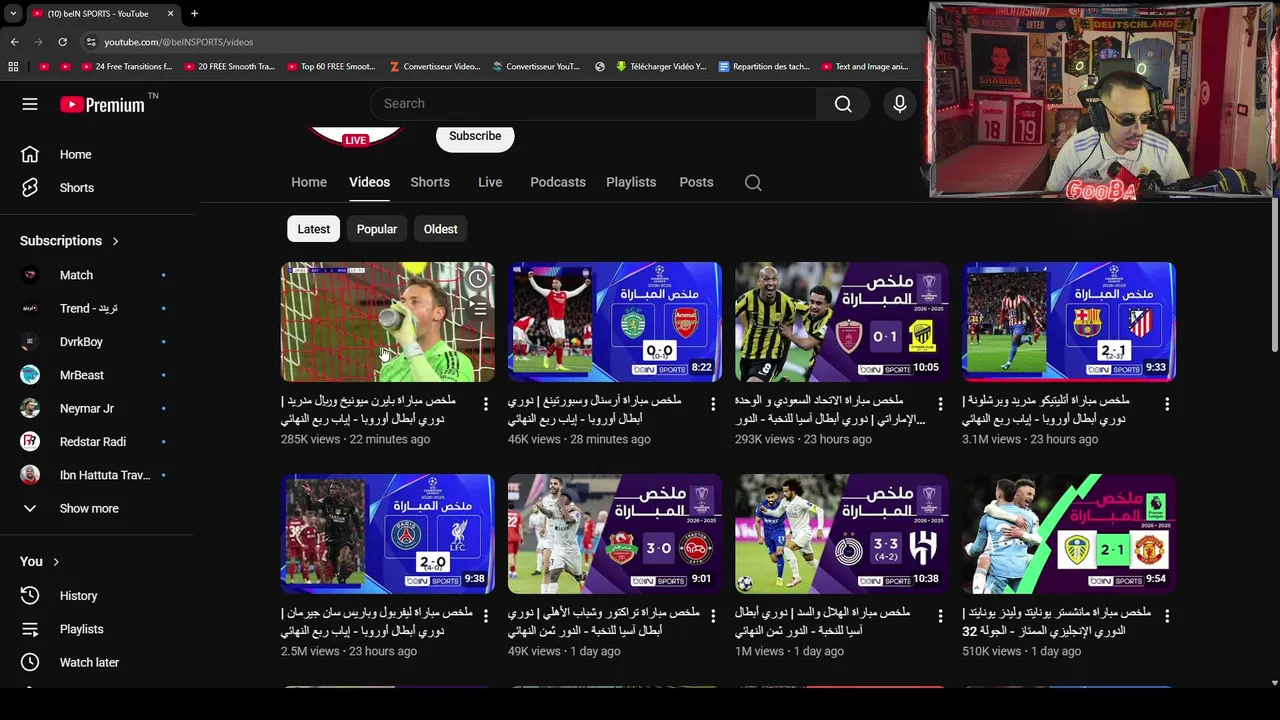
Task: Open options menu for Liverpool PSG video
Action: [486, 616]
